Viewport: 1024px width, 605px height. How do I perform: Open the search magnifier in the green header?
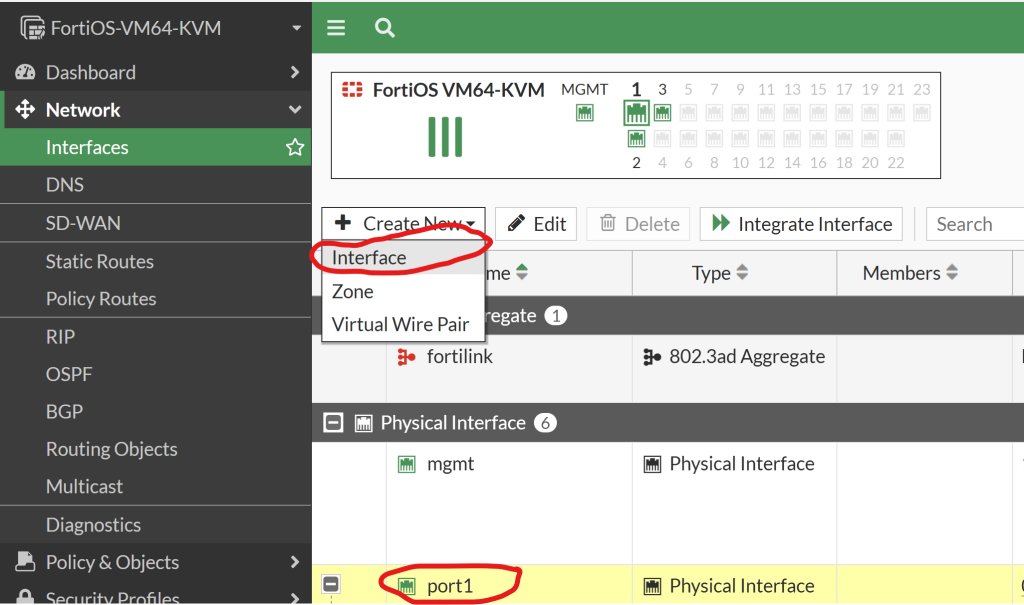point(385,27)
